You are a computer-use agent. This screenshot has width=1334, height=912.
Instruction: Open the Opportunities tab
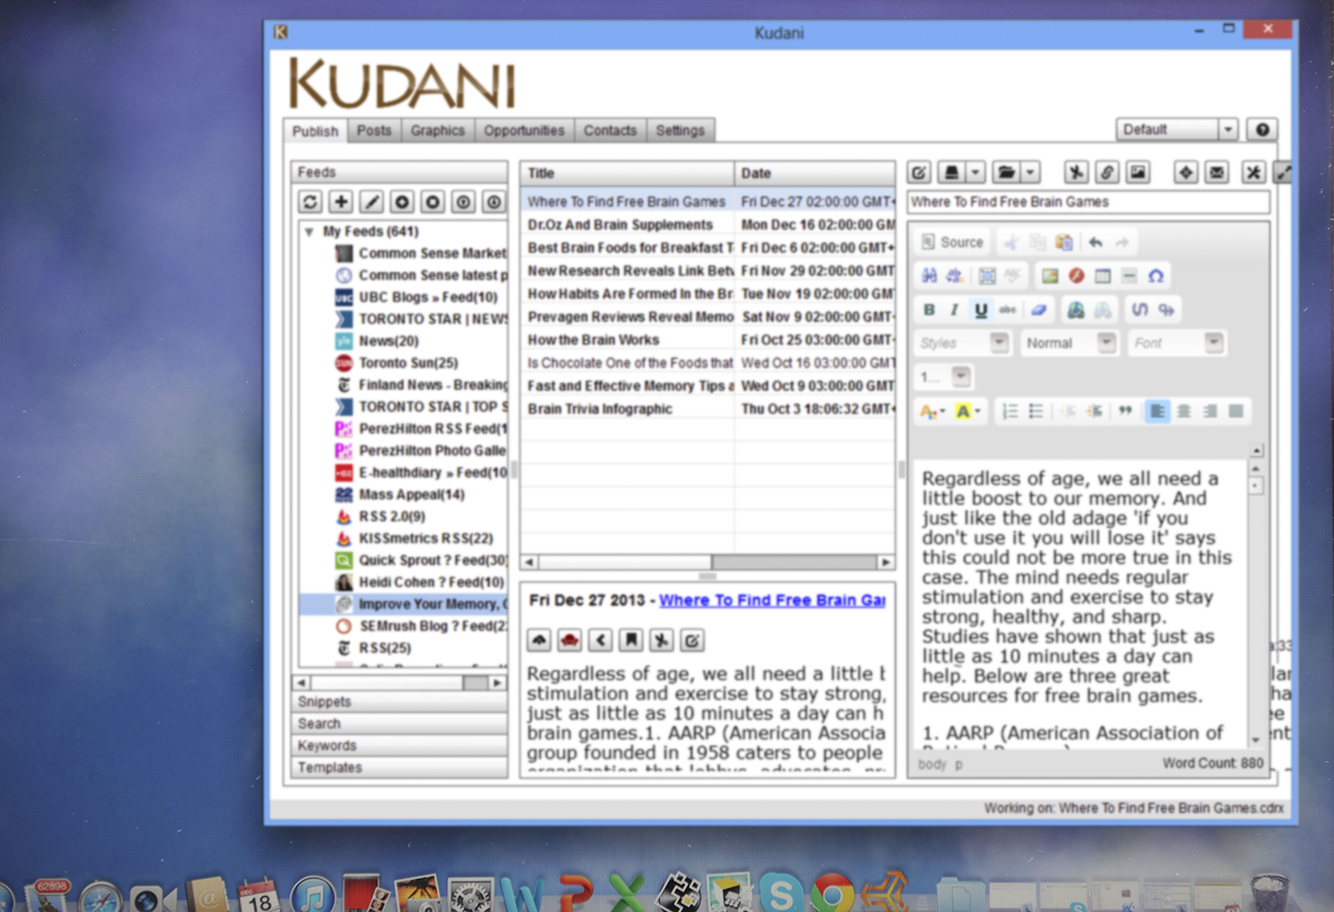(524, 130)
